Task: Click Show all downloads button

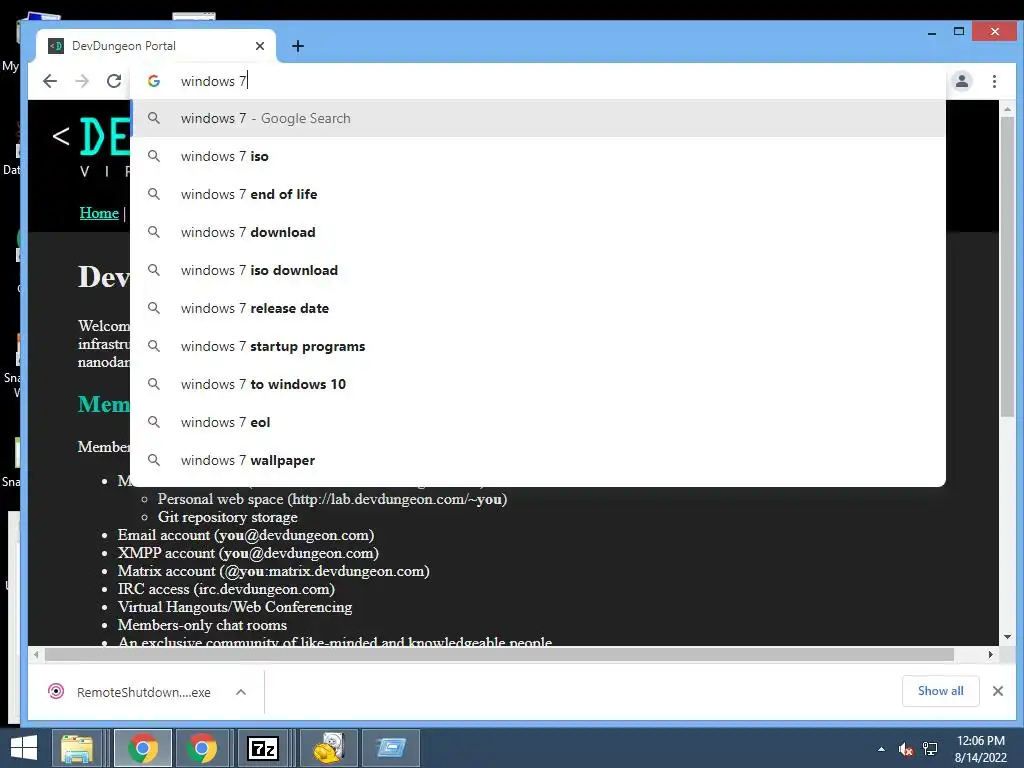Action: 940,691
